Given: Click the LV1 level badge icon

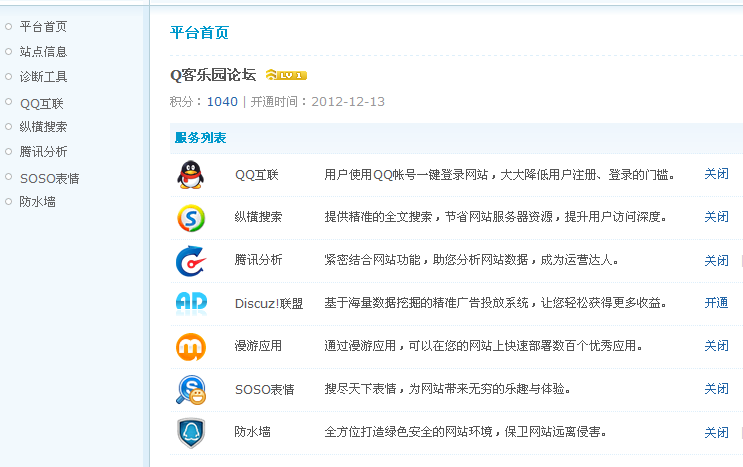Looking at the screenshot, I should click(286, 75).
